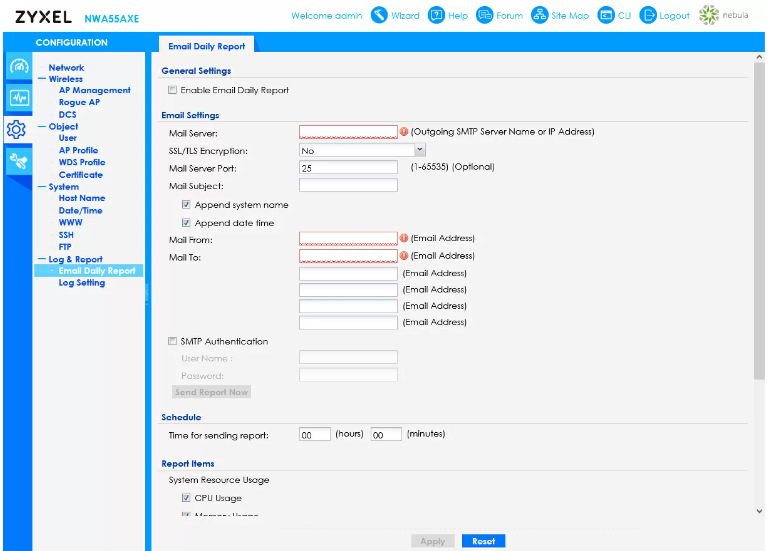Launch the CLI console icon
The height and width of the screenshot is (551, 773).
coord(606,16)
